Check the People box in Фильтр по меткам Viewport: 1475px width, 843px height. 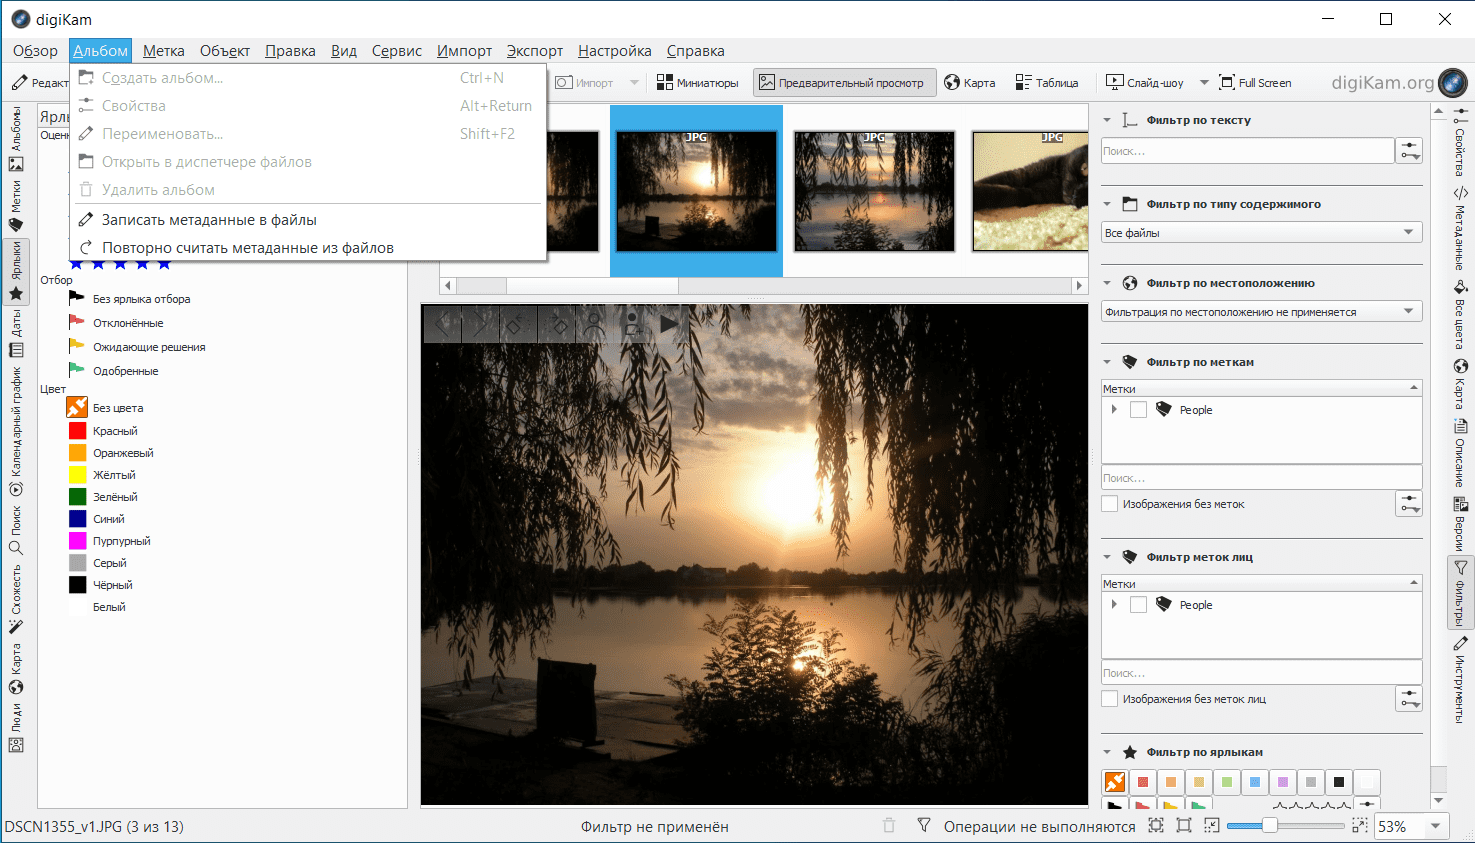pos(1138,410)
